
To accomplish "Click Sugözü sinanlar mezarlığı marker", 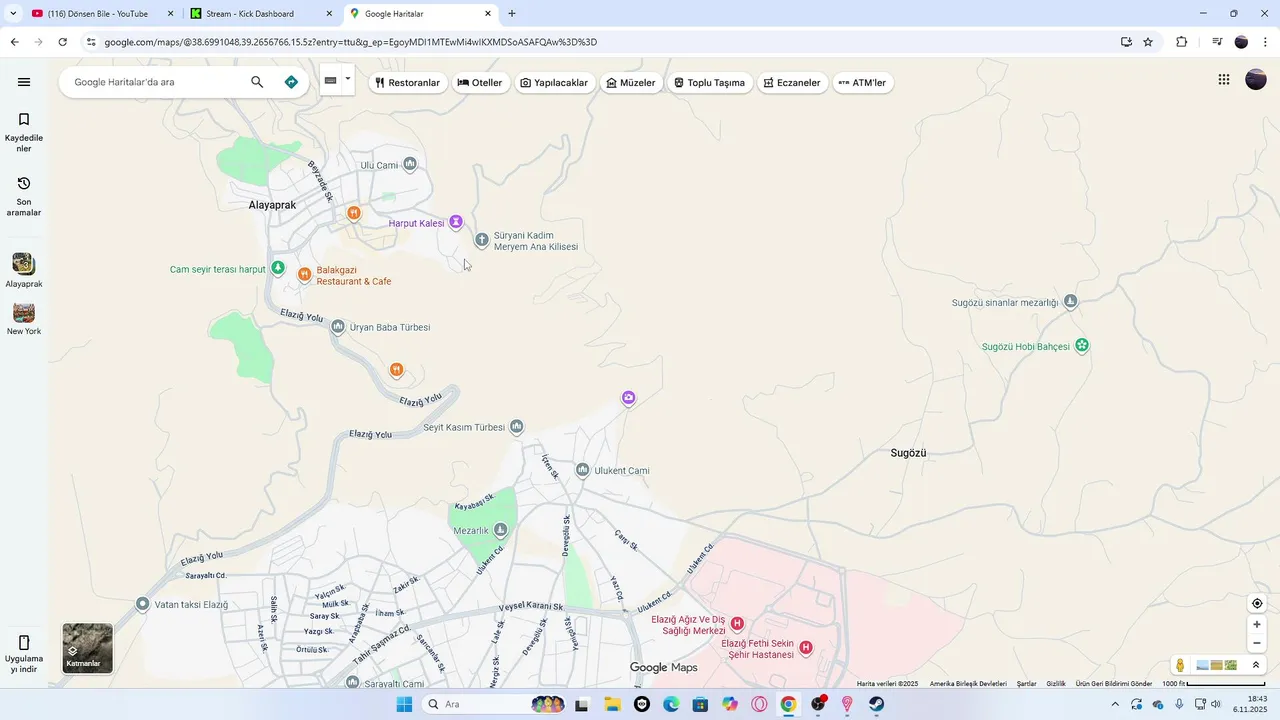I will click(x=1070, y=301).
